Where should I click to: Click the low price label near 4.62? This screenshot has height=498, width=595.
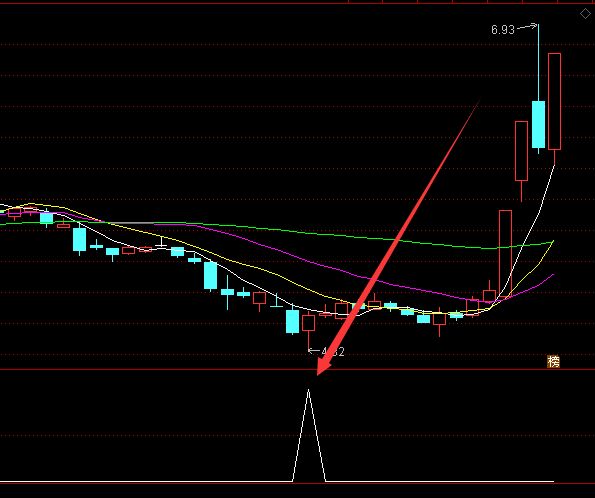click(332, 352)
